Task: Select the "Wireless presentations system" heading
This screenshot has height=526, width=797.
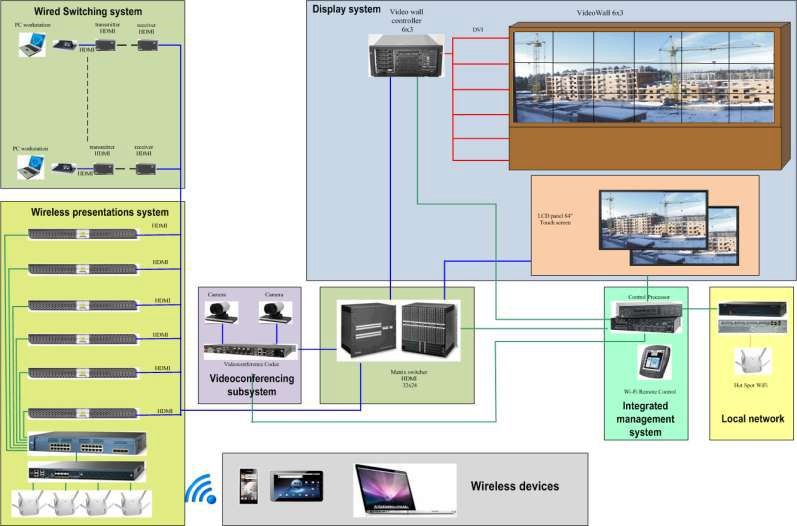Action: point(93,212)
